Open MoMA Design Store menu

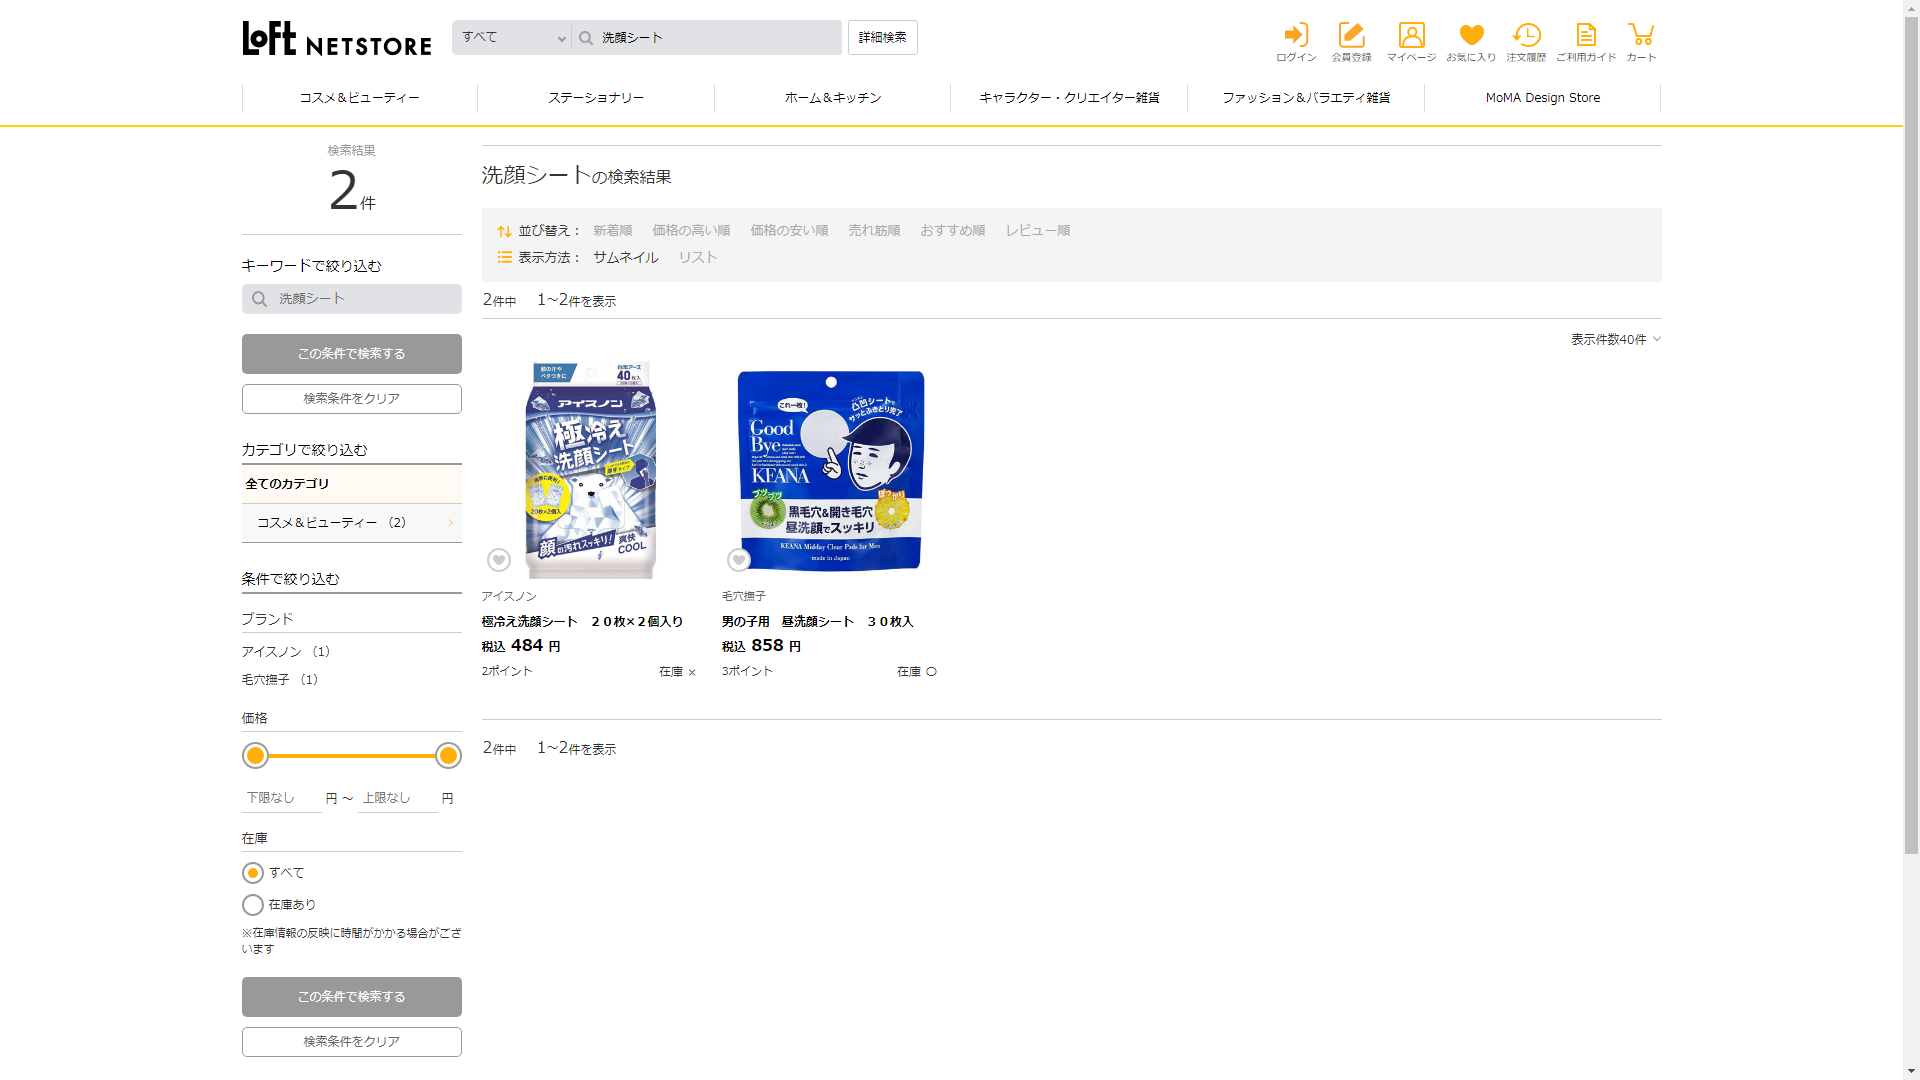click(x=1542, y=98)
